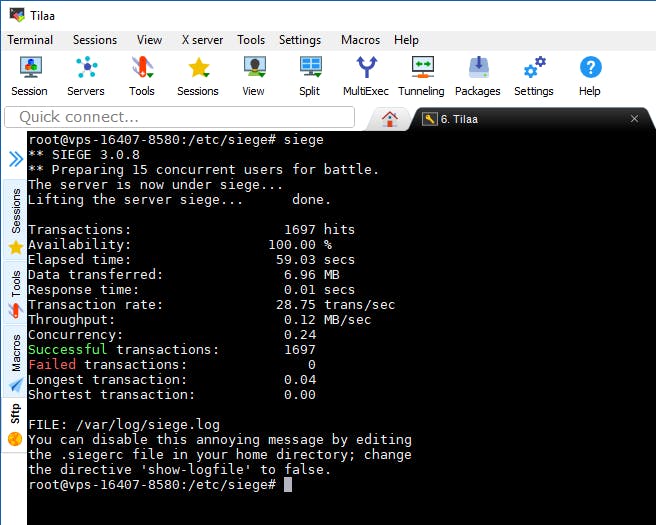Click the 'SIEGE 3.0.8' version text
The width and height of the screenshot is (656, 525).
(96, 155)
